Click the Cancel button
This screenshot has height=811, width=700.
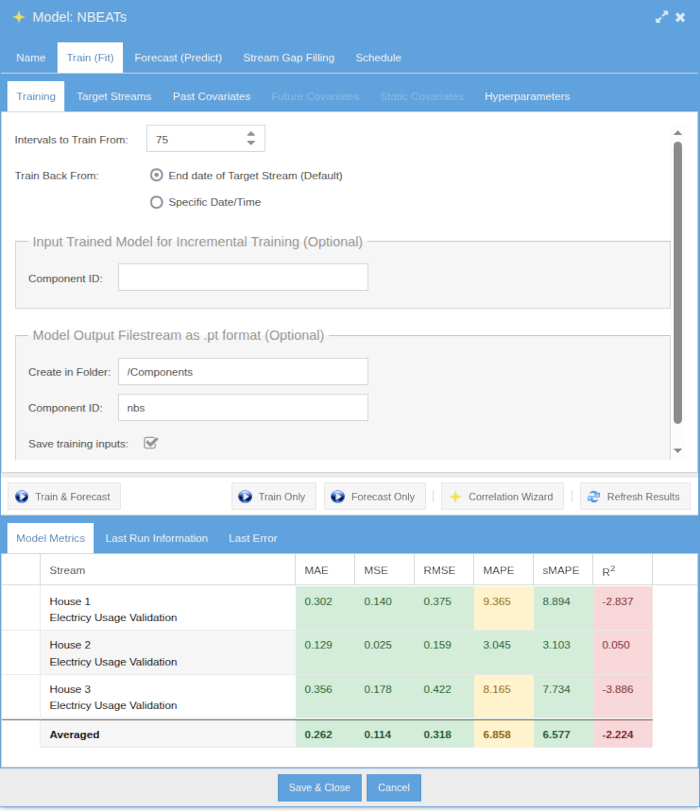point(394,787)
